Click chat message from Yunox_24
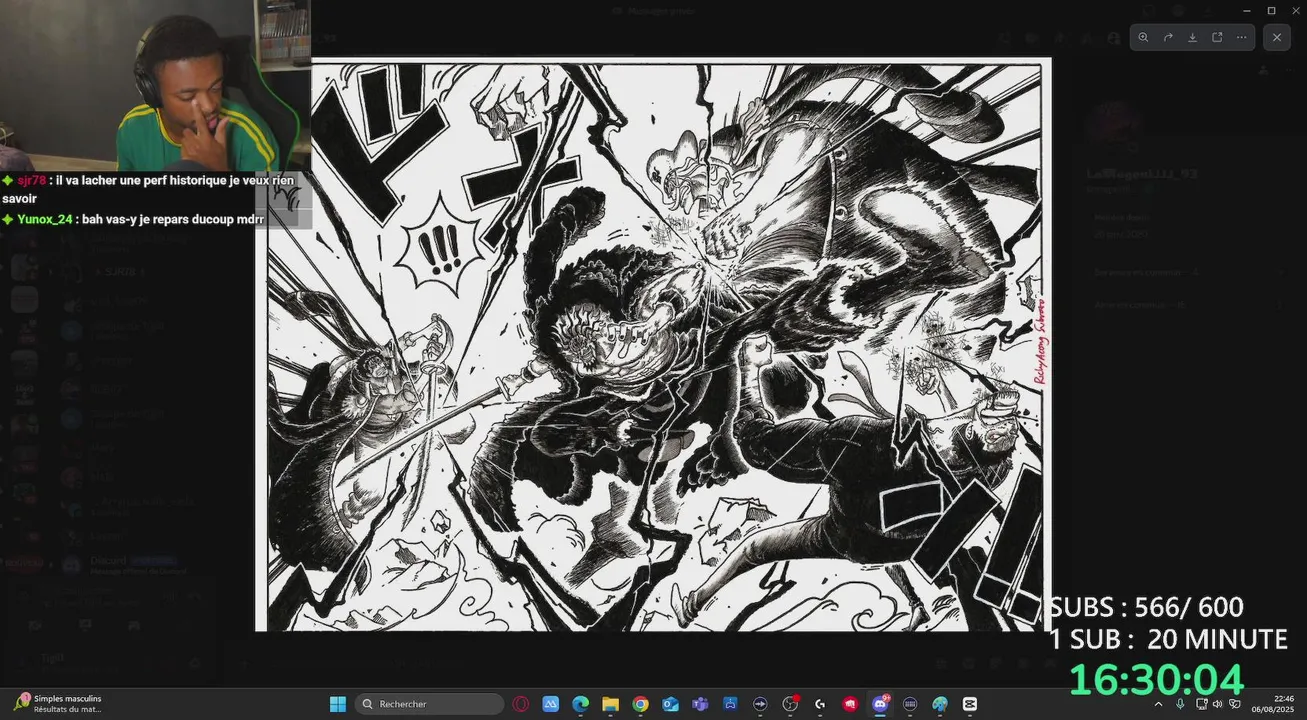1307x720 pixels. (x=133, y=219)
